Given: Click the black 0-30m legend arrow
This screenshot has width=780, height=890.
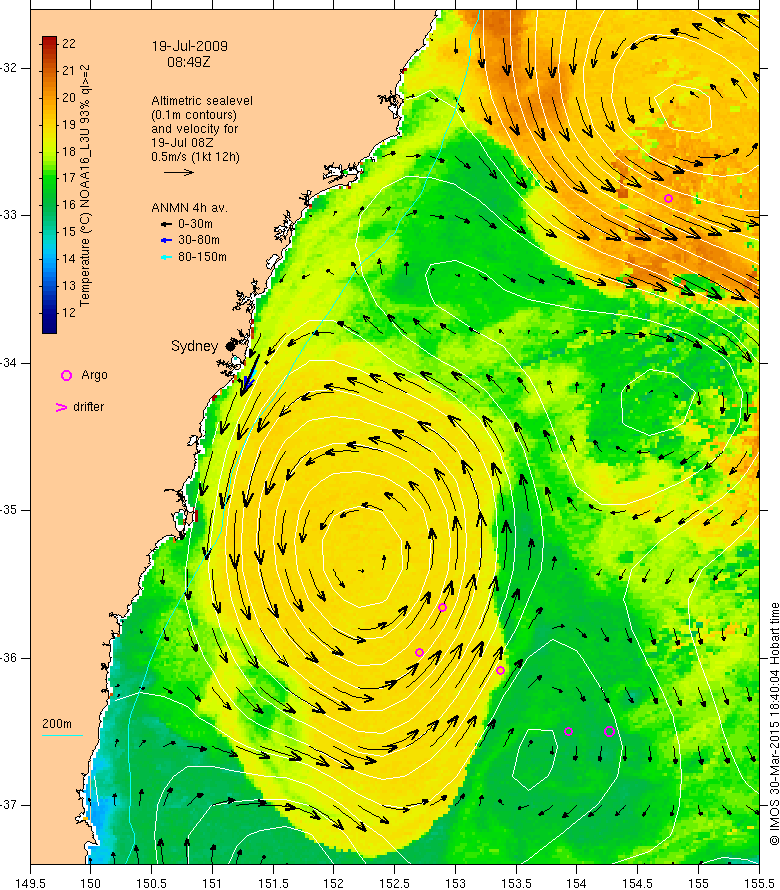Looking at the screenshot, I should click(x=166, y=224).
